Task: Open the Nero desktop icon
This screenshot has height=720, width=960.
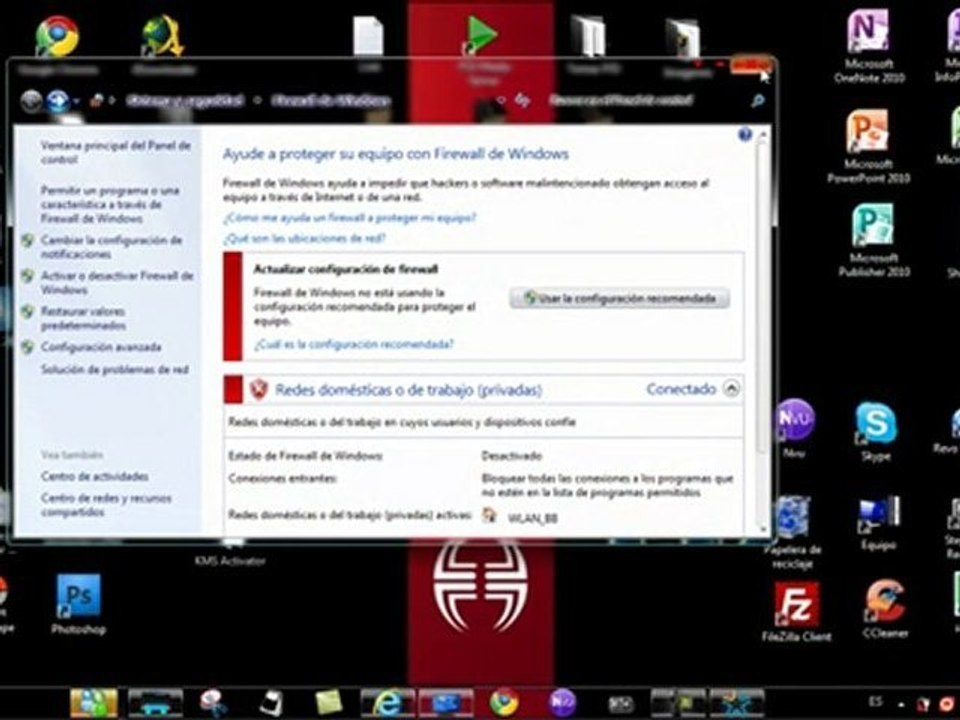Action: coord(794,428)
